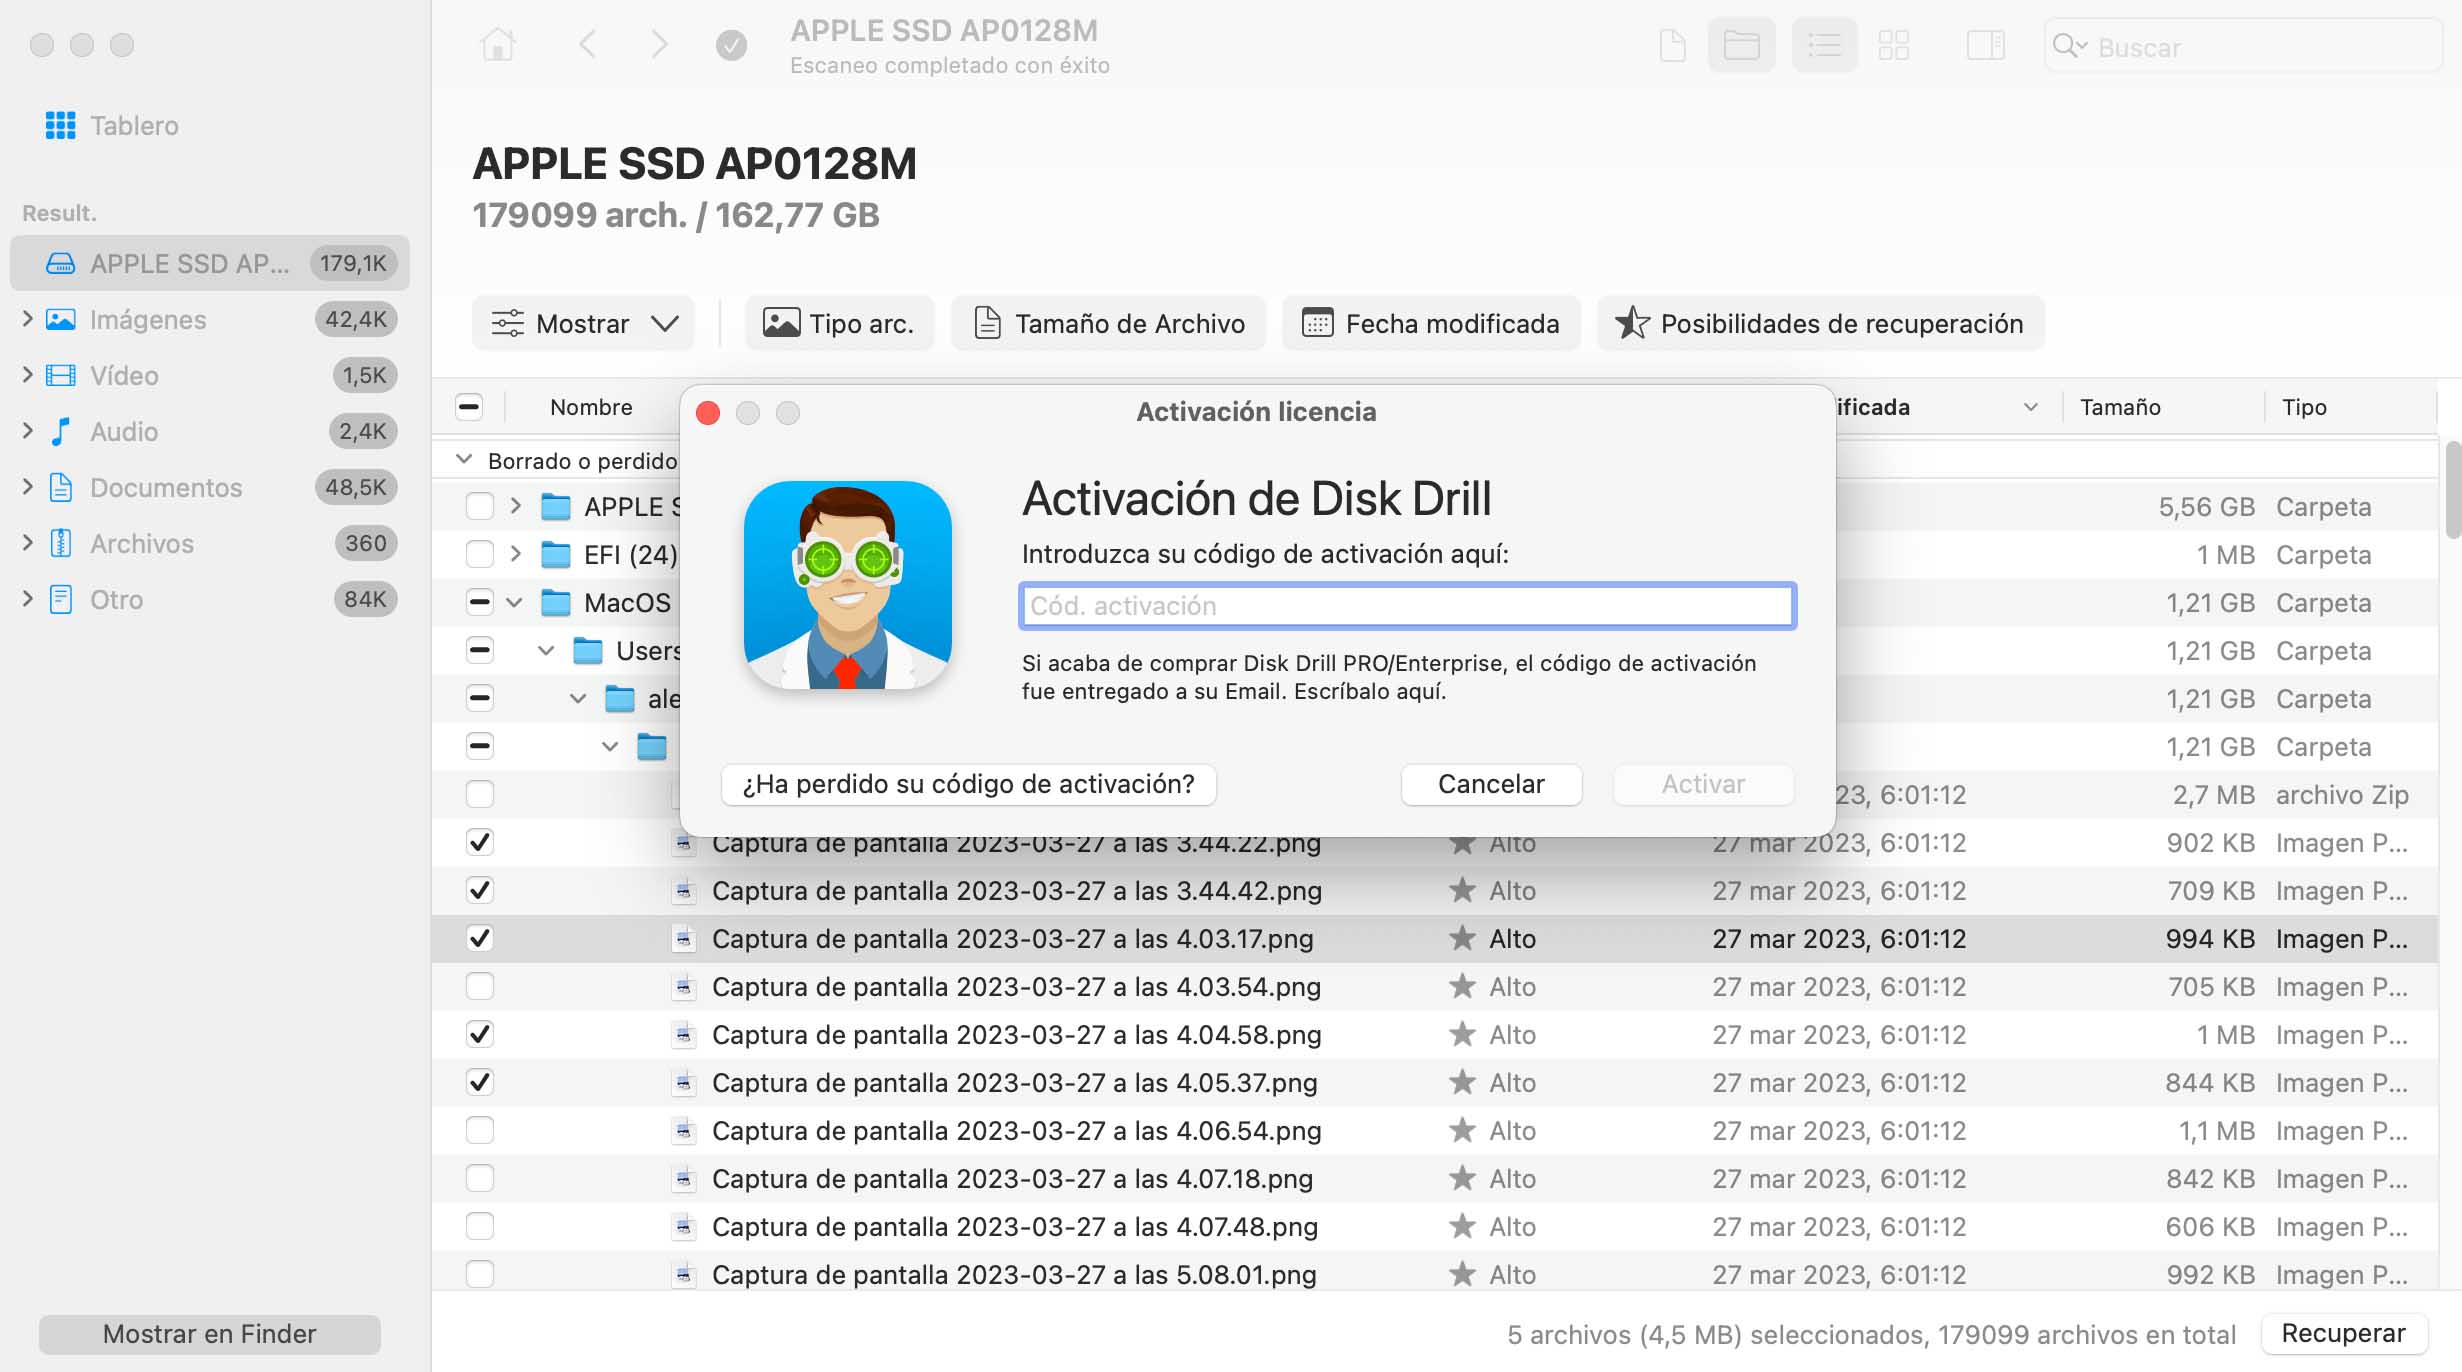The image size is (2462, 1372).
Task: Toggle the preview side panel icon
Action: click(x=1986, y=45)
